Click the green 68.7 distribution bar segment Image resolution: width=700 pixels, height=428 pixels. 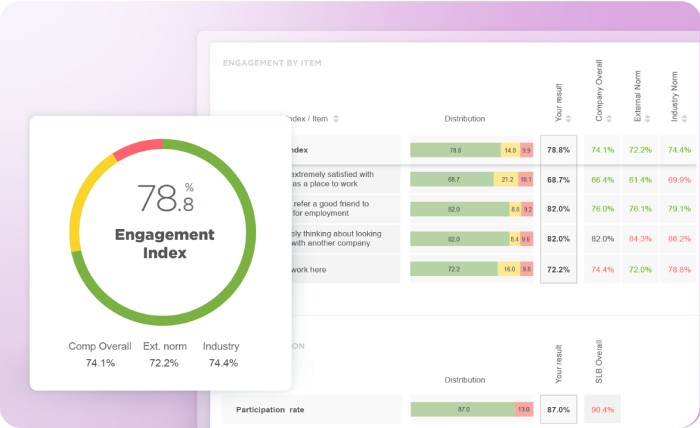pos(452,179)
